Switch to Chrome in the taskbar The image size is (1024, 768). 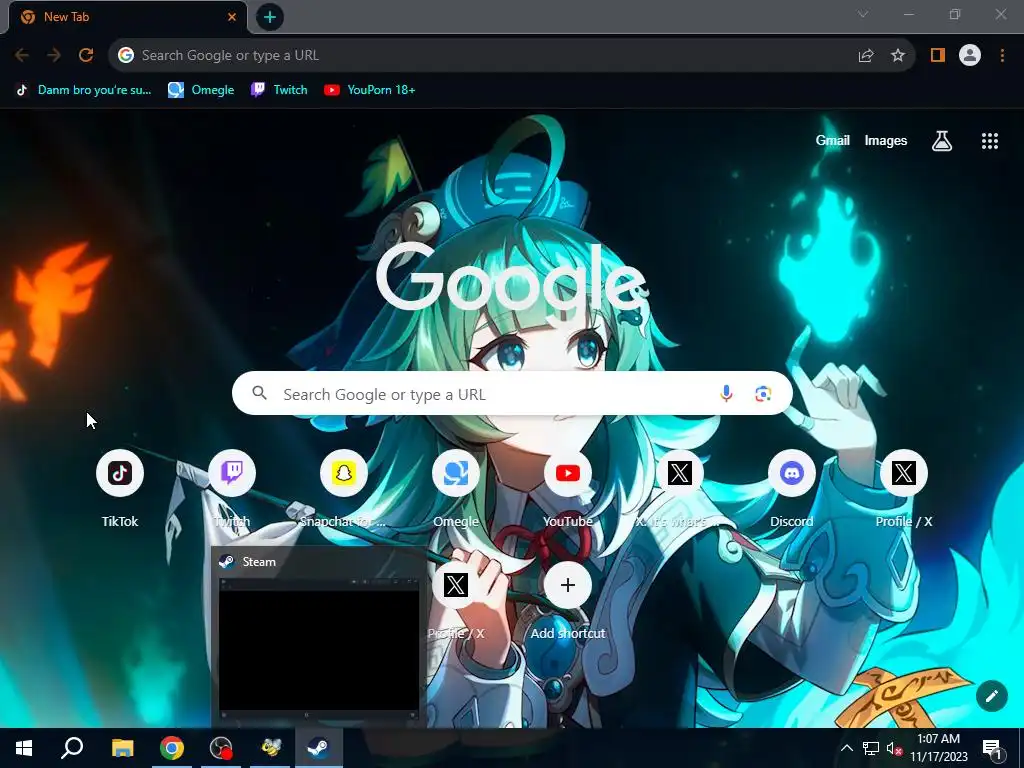[172, 748]
